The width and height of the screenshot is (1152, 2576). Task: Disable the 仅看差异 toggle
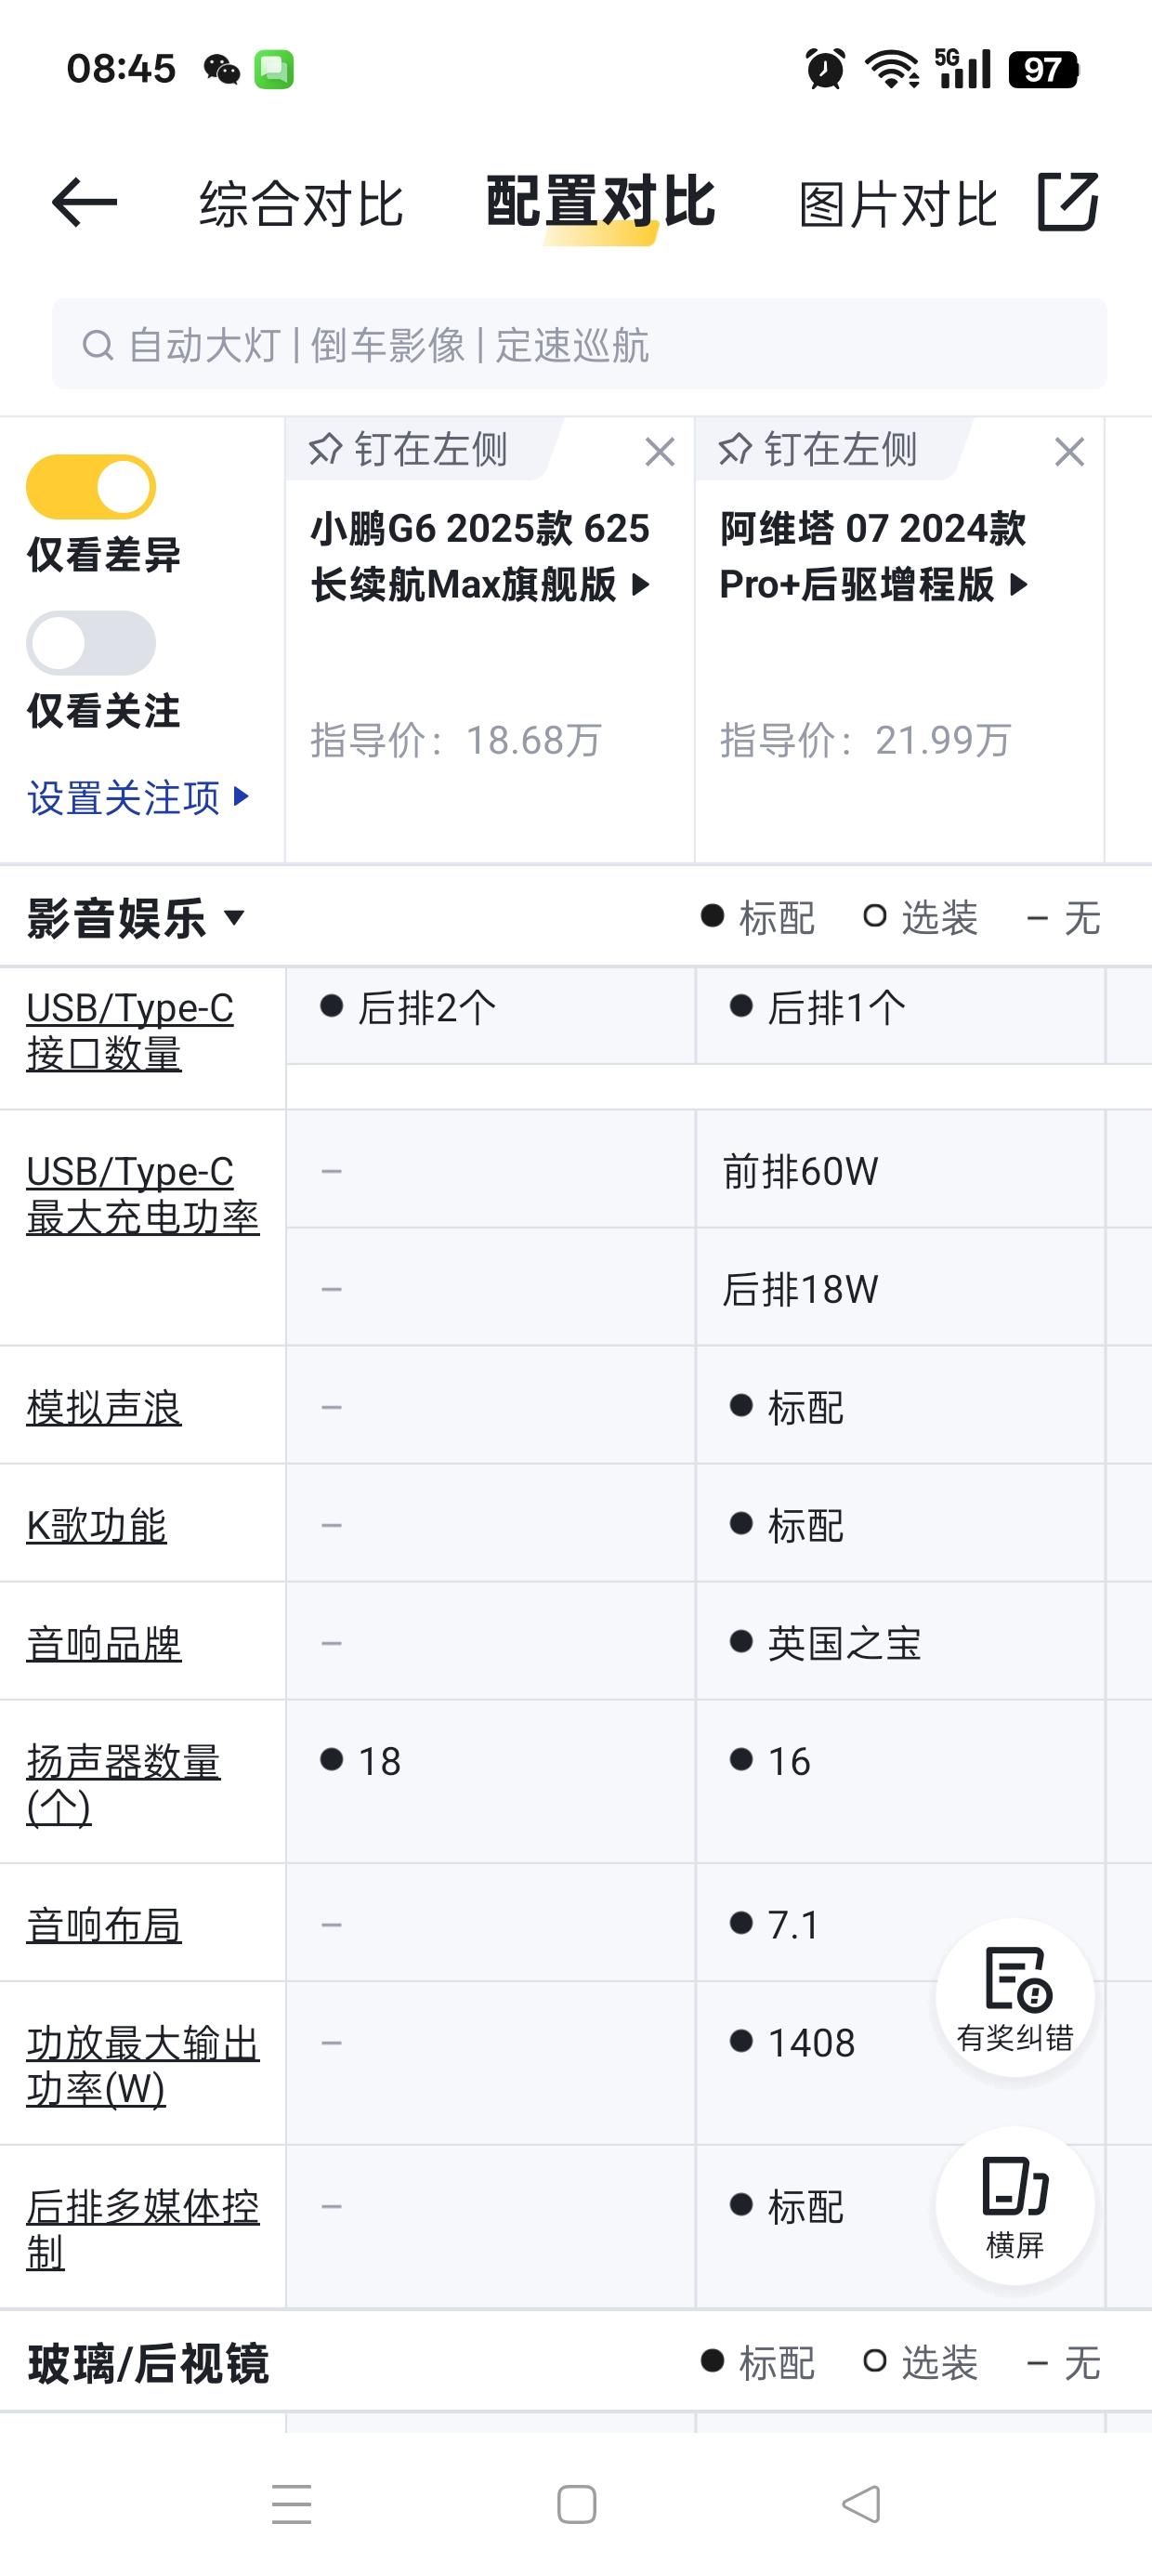pos(91,487)
